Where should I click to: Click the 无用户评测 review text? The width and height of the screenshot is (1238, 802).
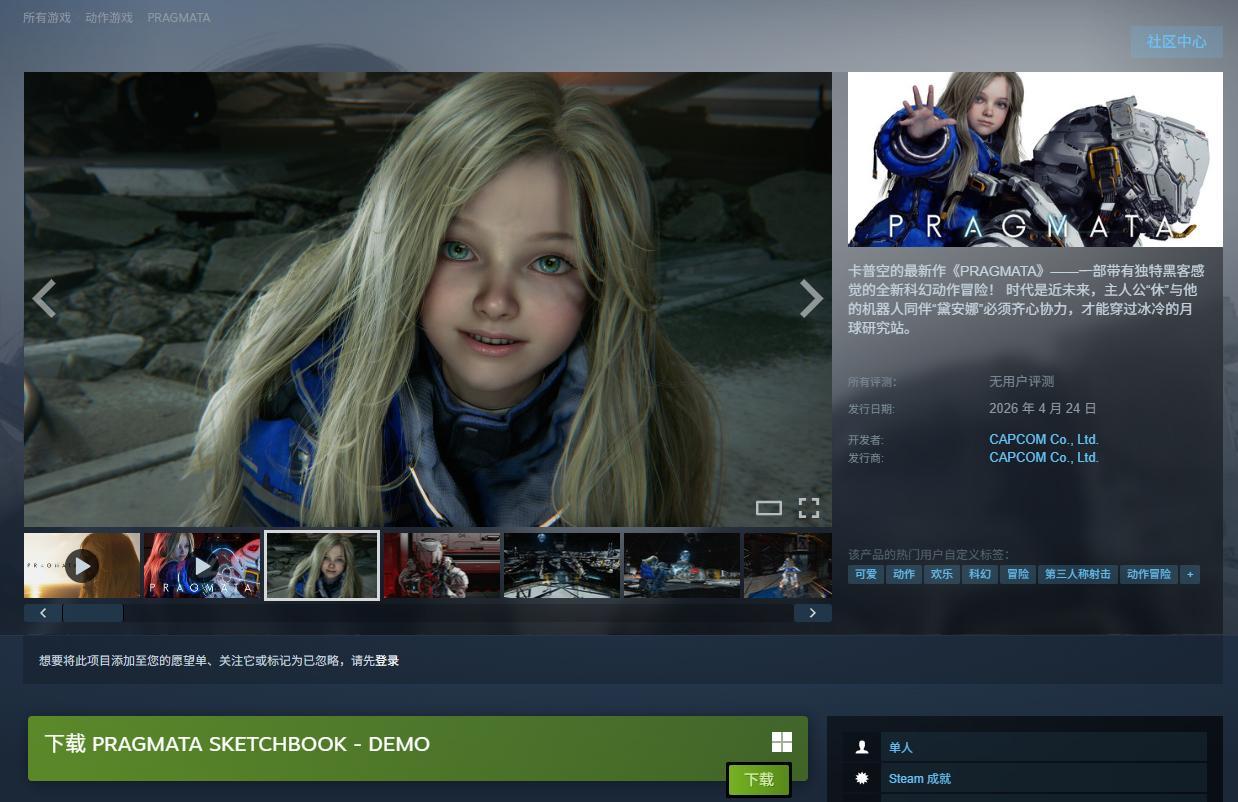tap(1021, 381)
